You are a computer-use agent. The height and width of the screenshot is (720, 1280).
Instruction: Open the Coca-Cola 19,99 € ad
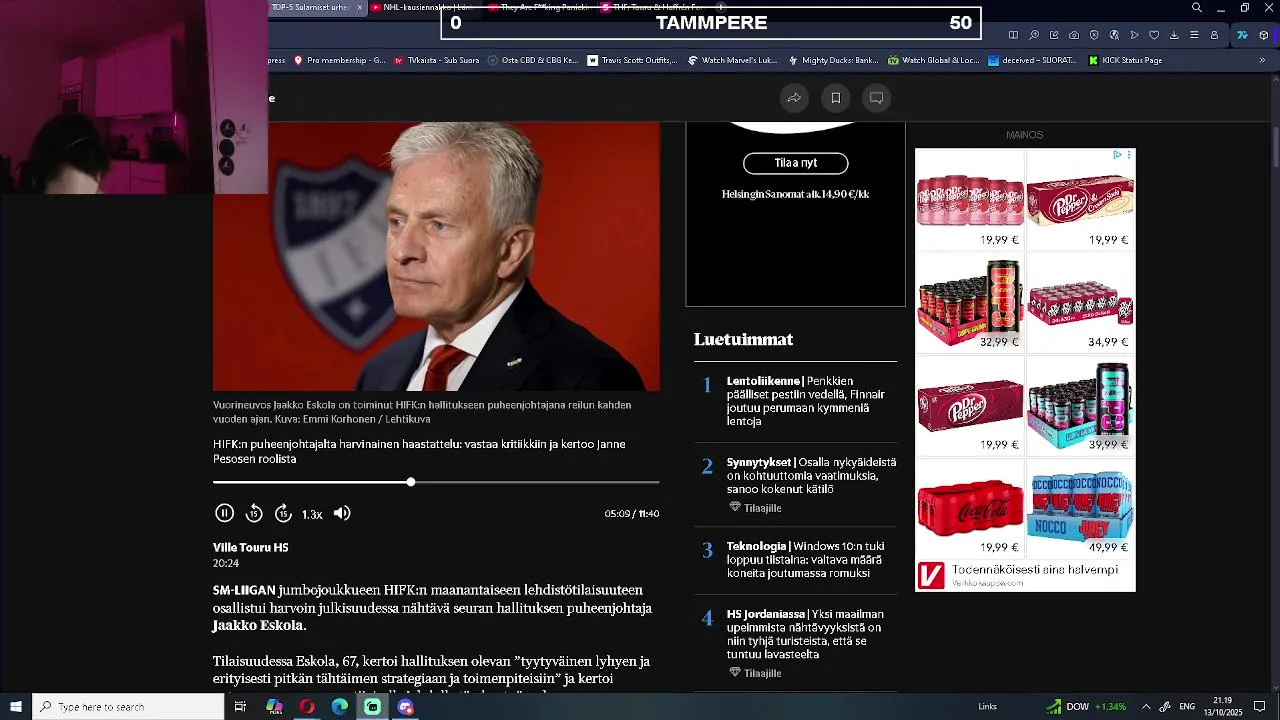(970, 508)
